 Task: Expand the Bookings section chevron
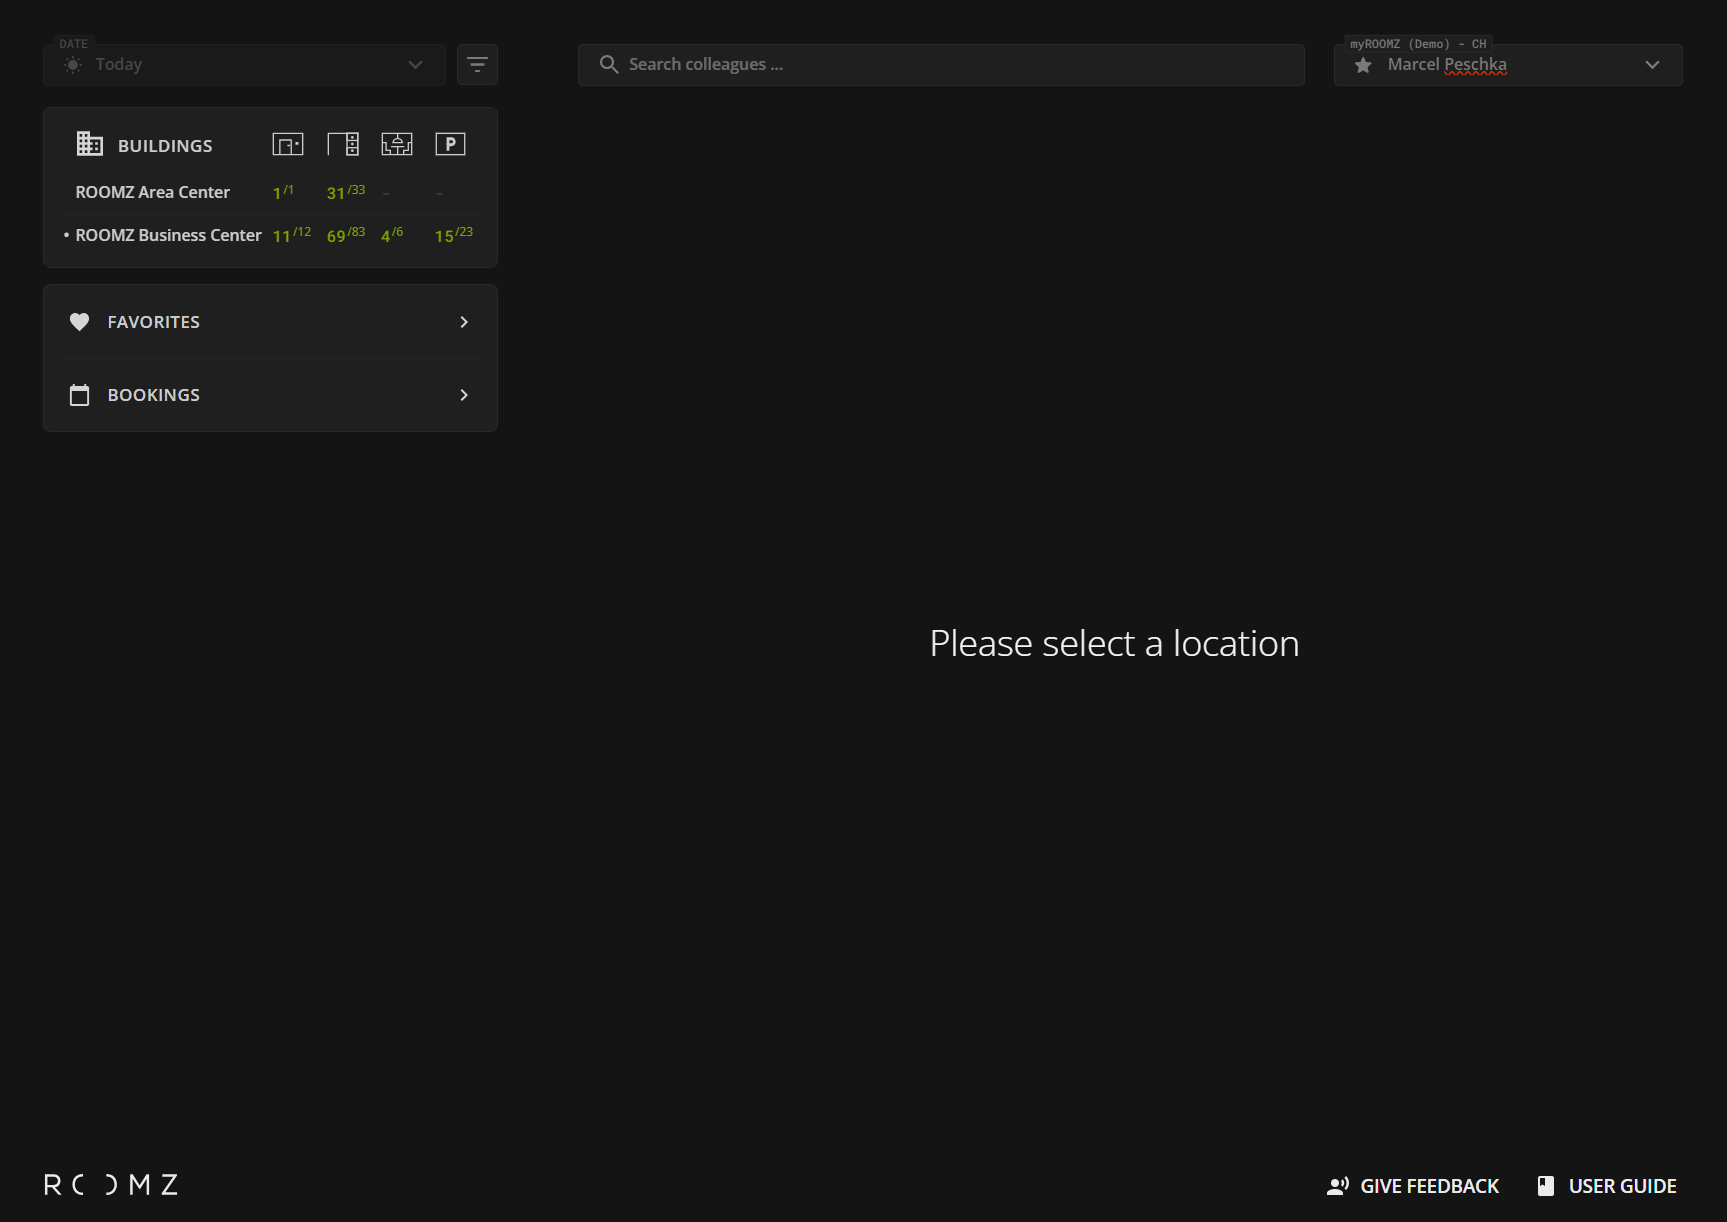[464, 395]
